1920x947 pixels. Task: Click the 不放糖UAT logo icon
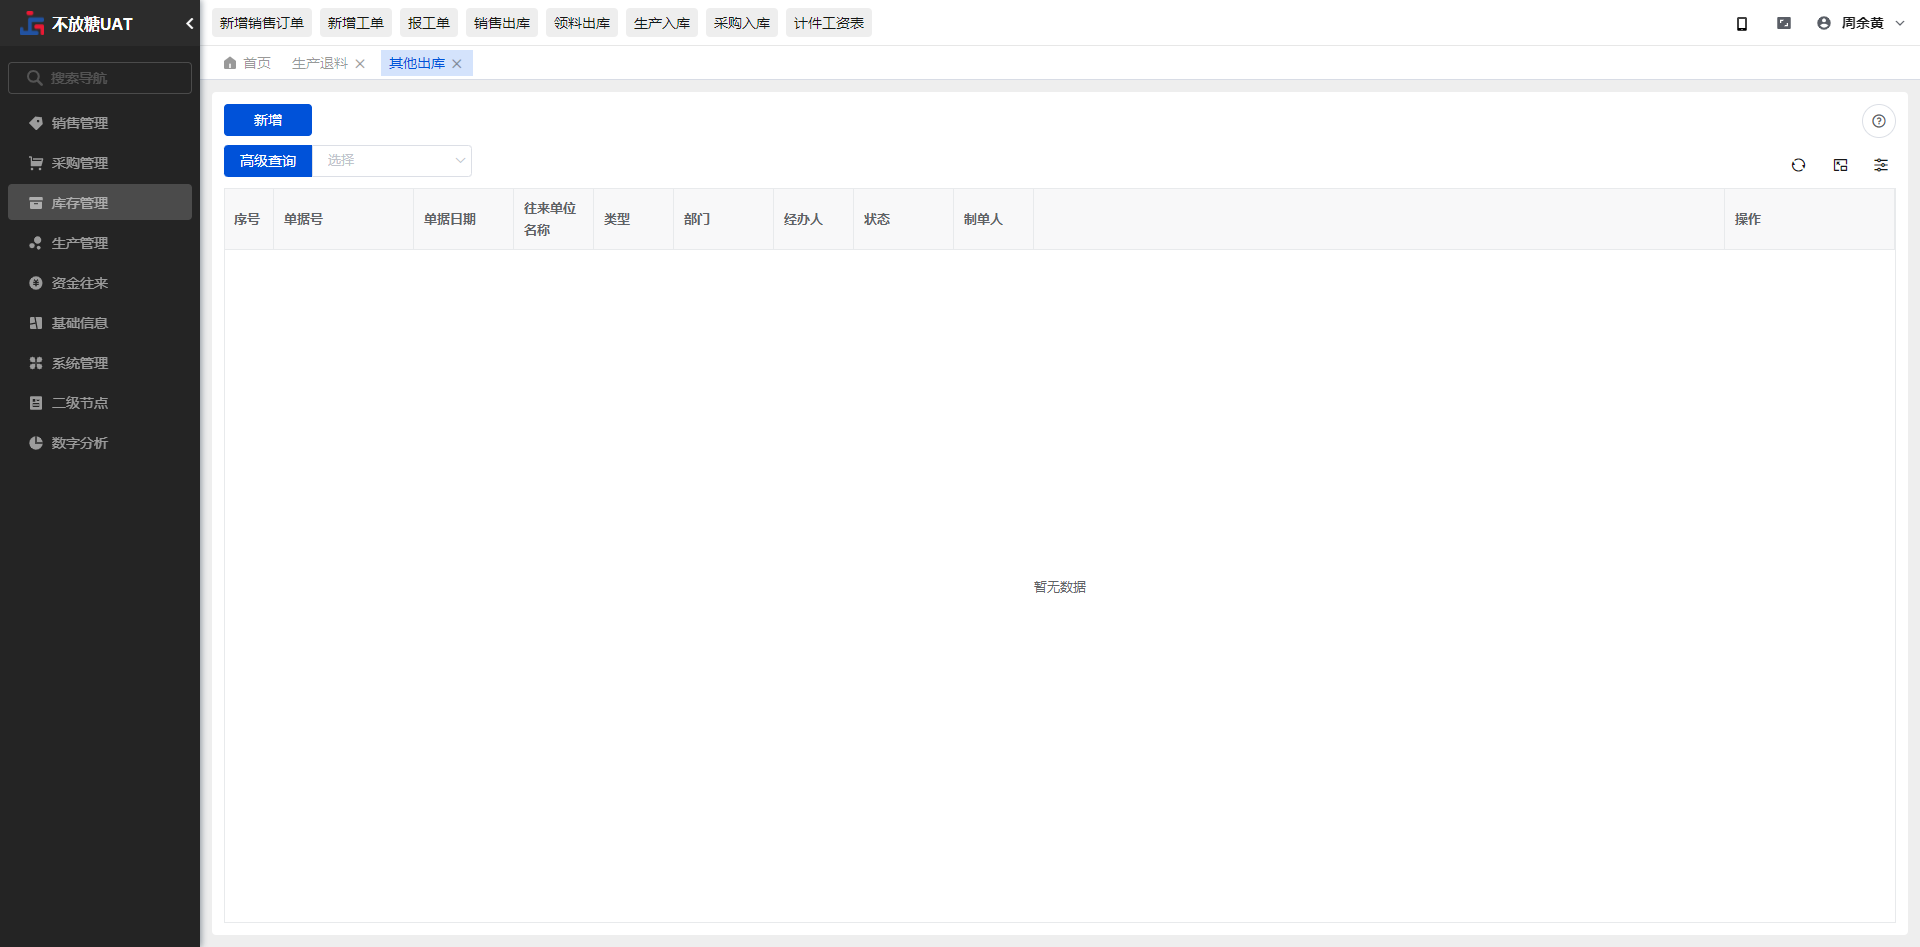click(x=32, y=23)
